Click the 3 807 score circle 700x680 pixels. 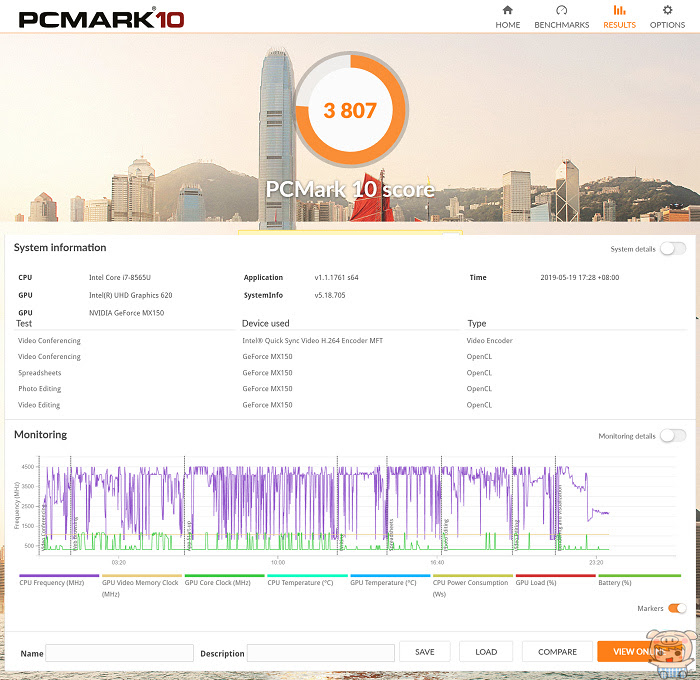350,109
